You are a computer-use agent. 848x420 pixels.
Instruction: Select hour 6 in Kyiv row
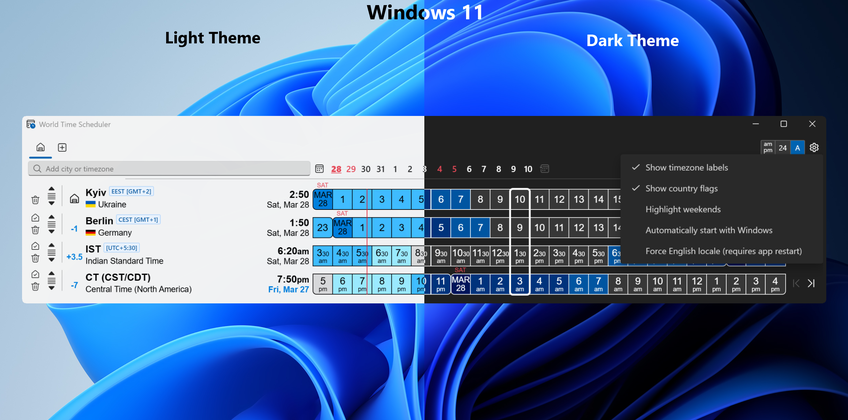pyautogui.click(x=441, y=199)
